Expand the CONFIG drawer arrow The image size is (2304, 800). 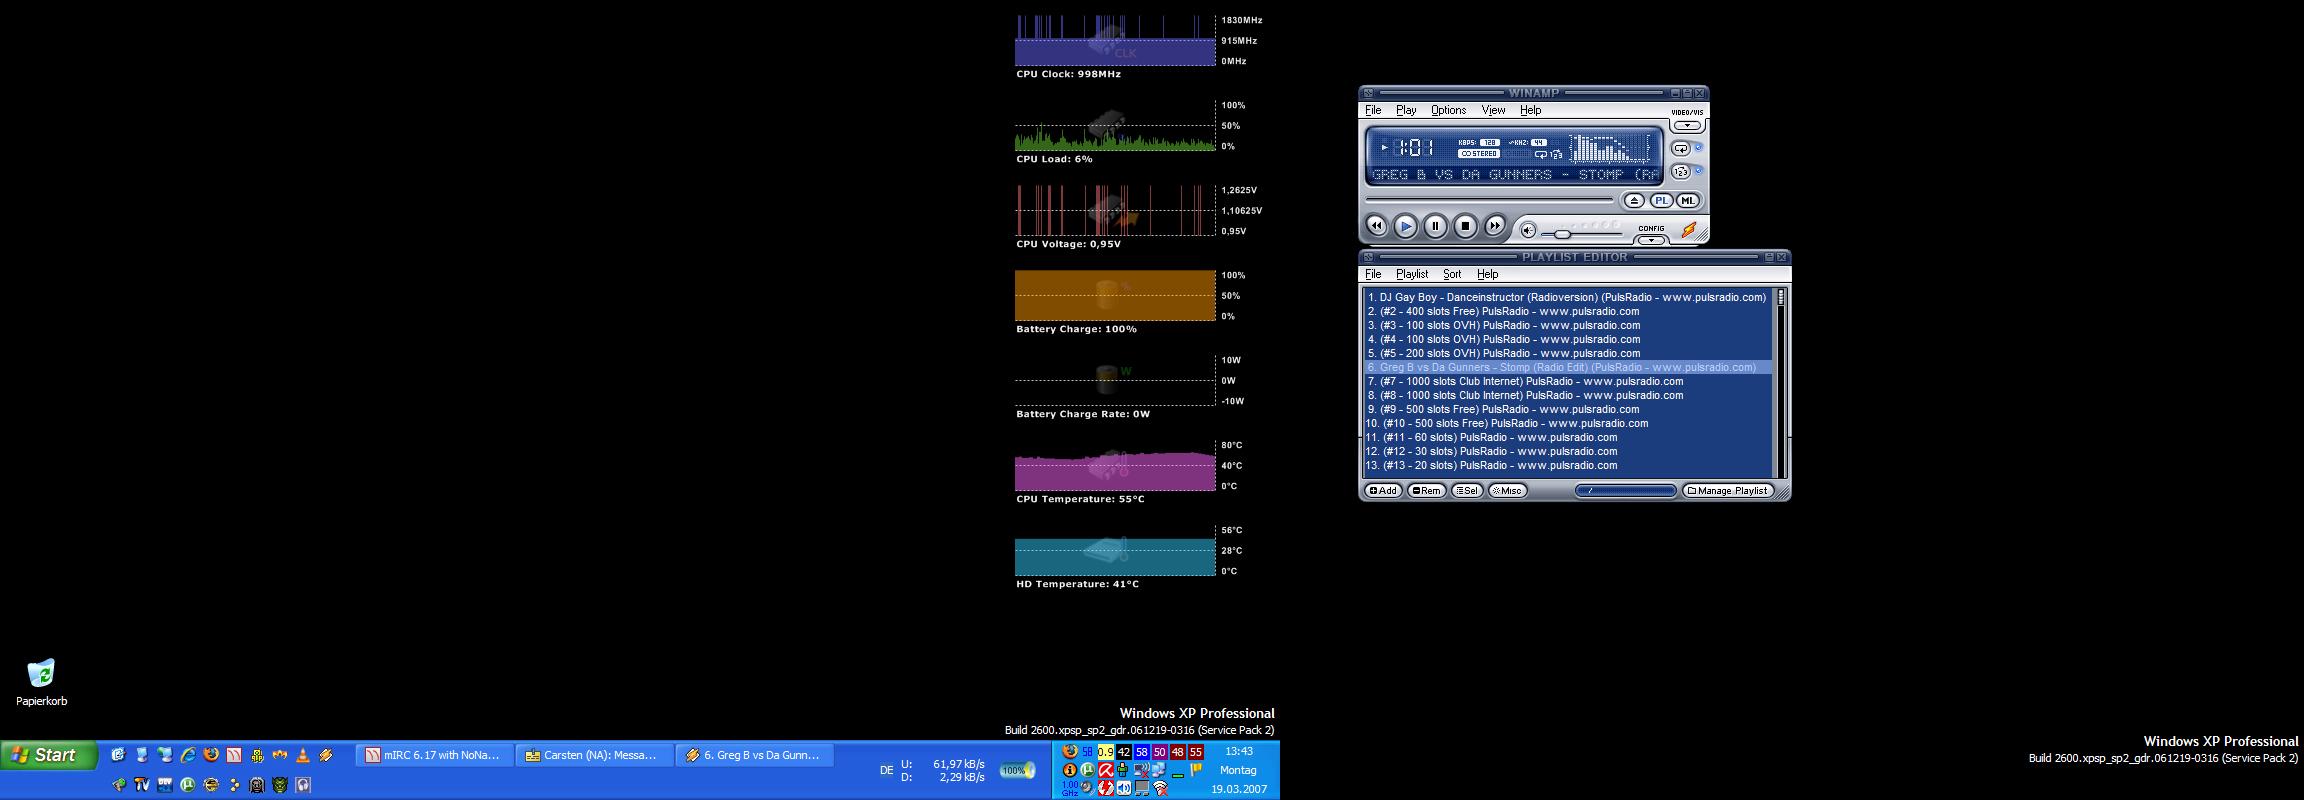1651,240
